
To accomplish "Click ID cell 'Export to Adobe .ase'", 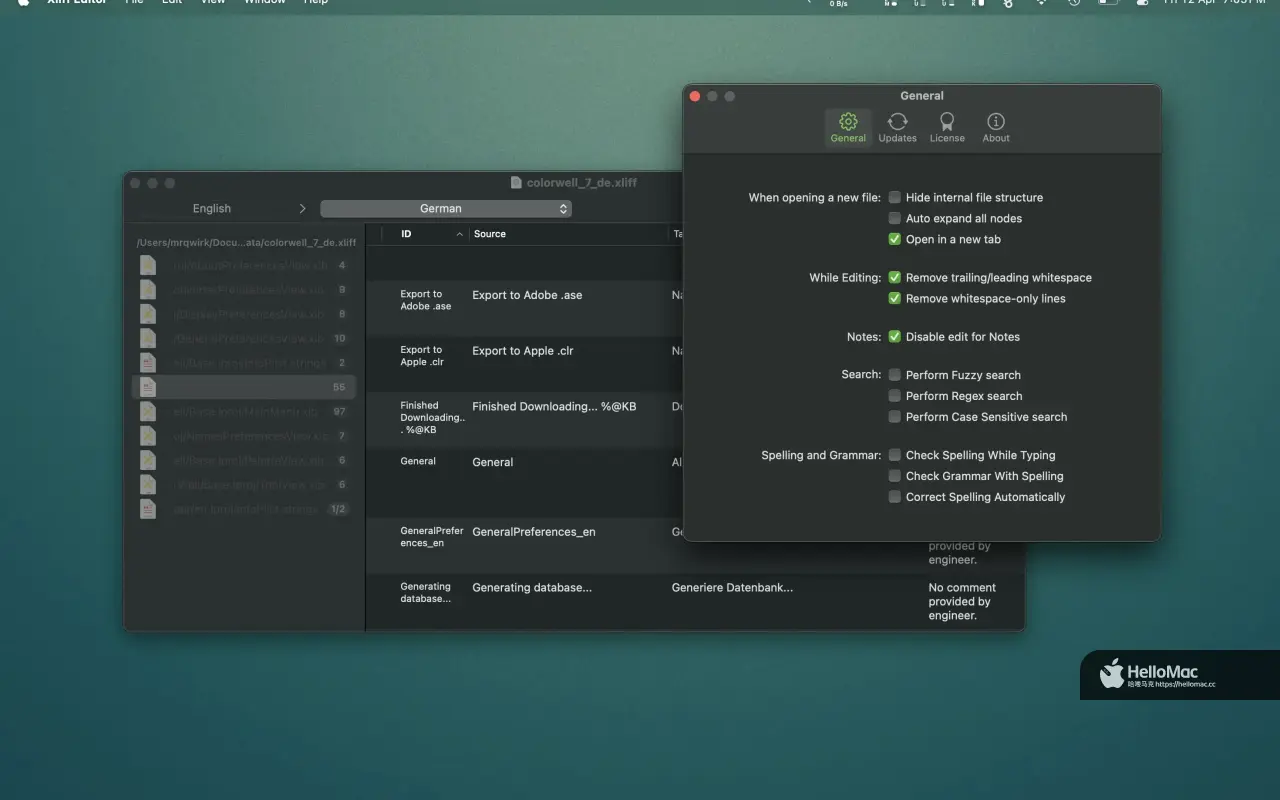I will [425, 300].
